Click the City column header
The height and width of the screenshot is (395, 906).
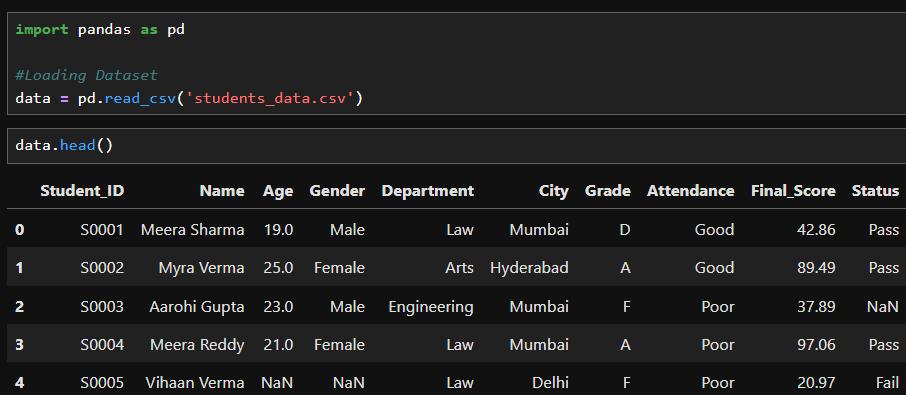[x=554, y=191]
